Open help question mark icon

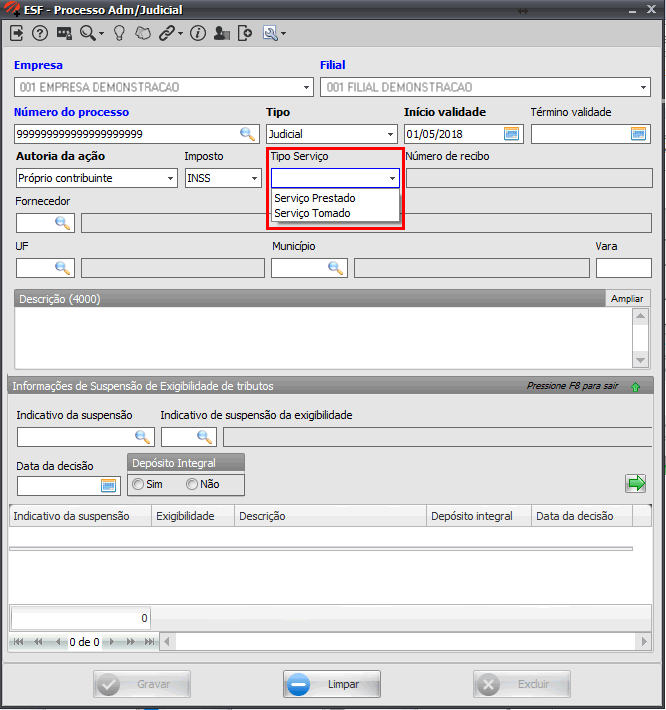click(40, 33)
